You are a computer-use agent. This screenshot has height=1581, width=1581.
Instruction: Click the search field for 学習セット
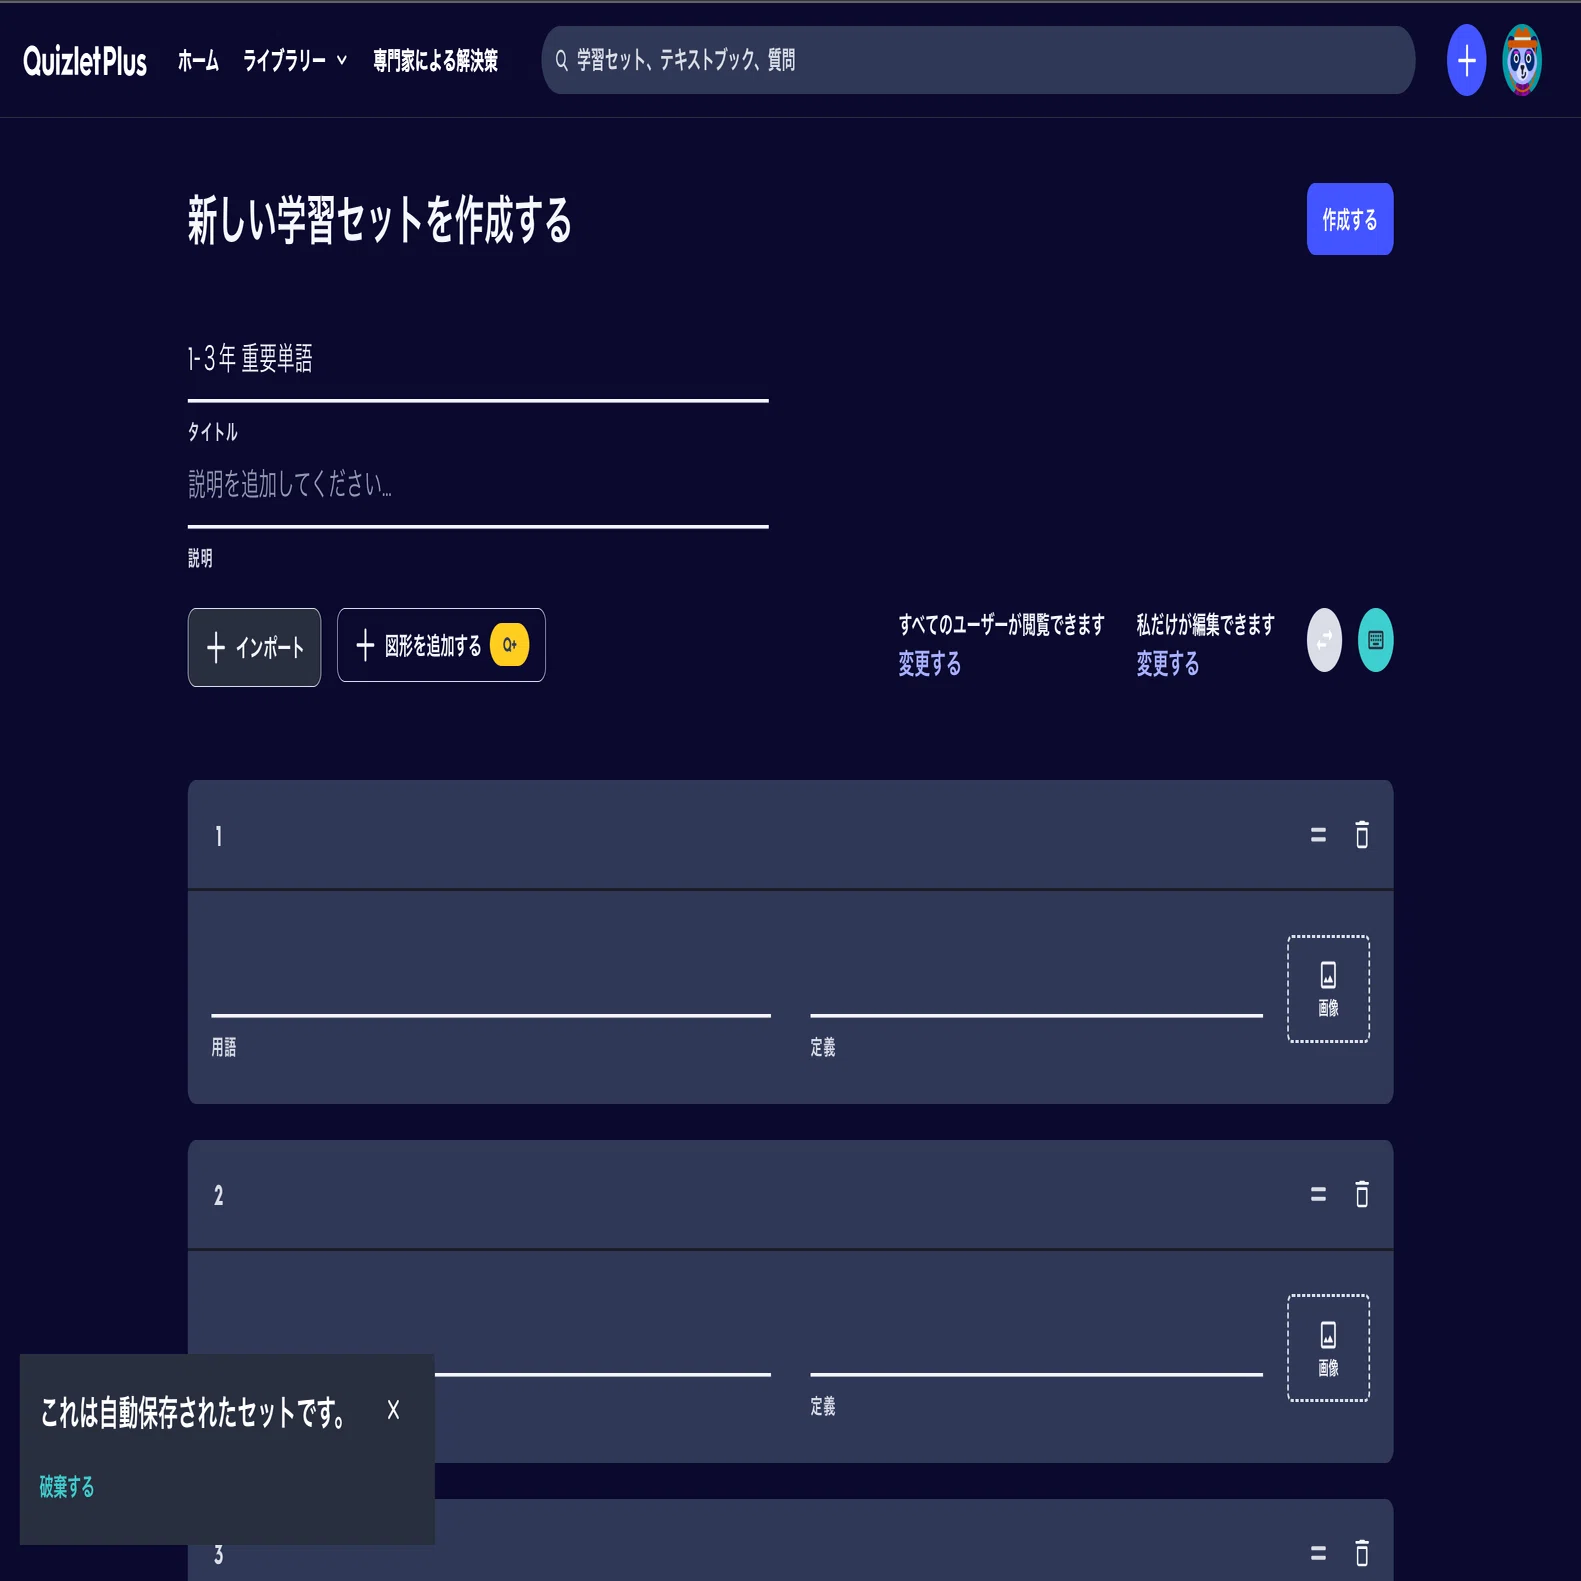click(978, 60)
